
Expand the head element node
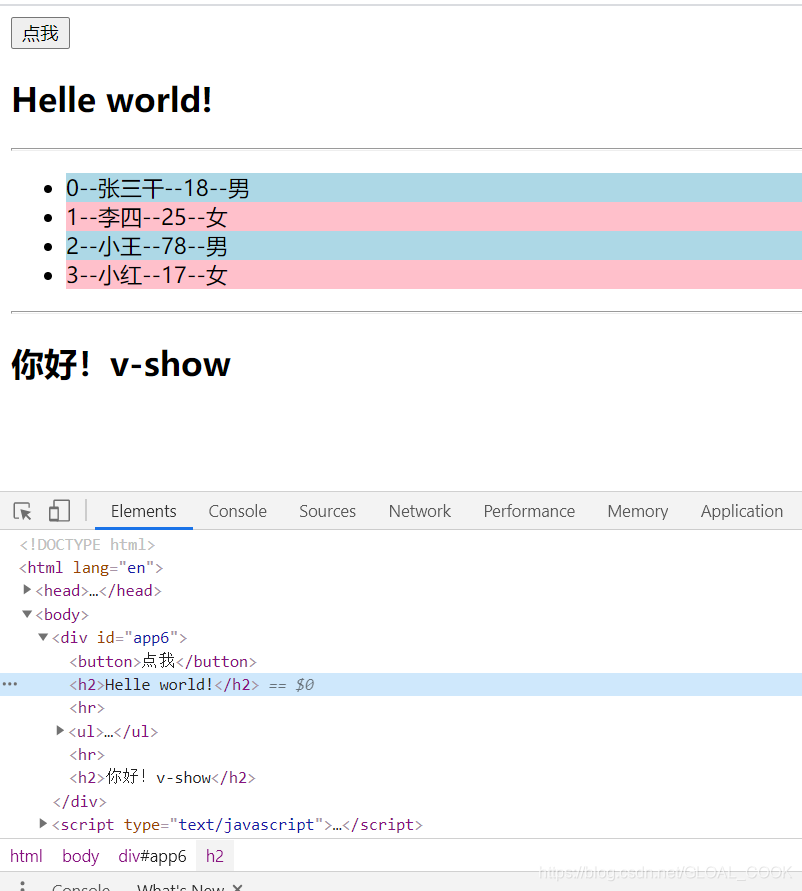tap(27, 590)
